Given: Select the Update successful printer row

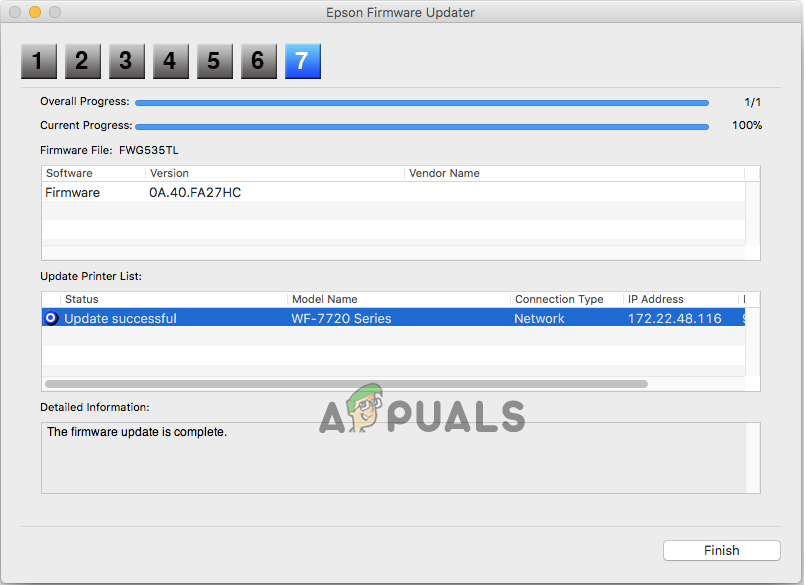Looking at the screenshot, I should click(x=393, y=318).
